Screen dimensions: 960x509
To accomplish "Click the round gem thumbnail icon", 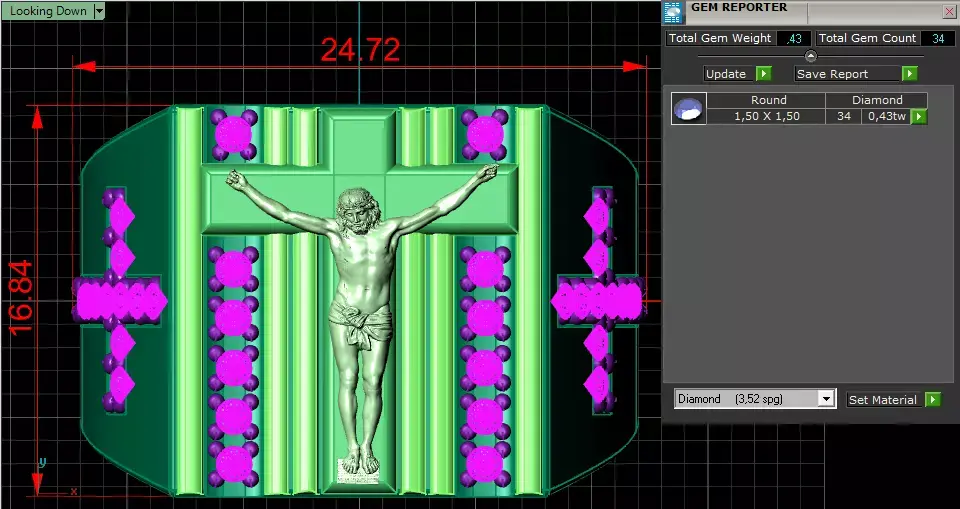I will [689, 108].
